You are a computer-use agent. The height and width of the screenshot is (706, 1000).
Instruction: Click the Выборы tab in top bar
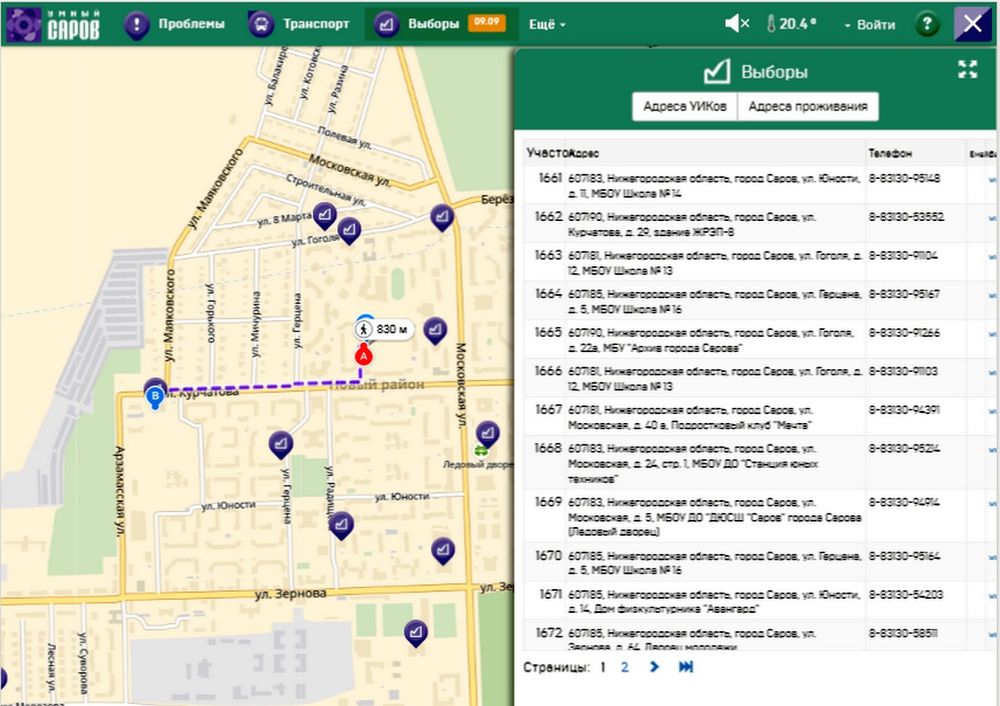pos(419,24)
